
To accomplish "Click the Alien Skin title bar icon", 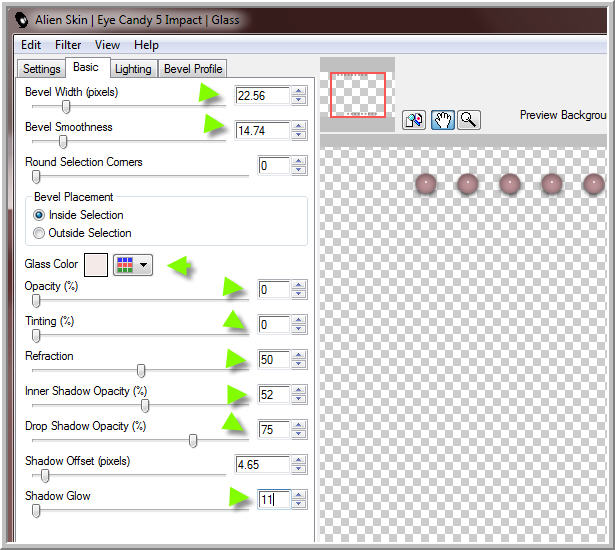I will [x=22, y=20].
